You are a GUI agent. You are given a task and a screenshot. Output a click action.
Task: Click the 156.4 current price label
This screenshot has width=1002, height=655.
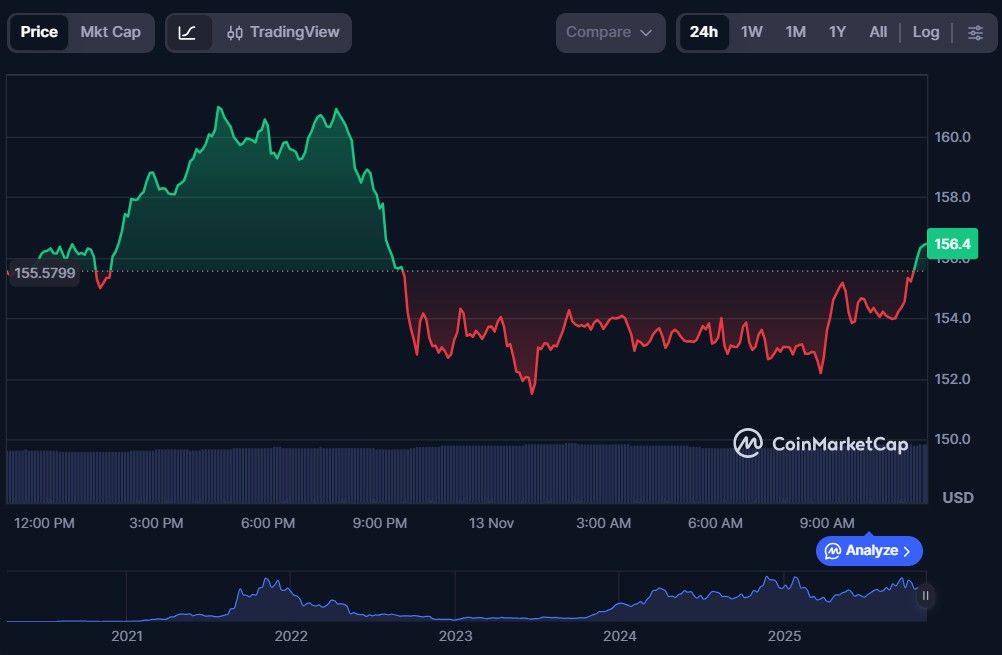[950, 243]
